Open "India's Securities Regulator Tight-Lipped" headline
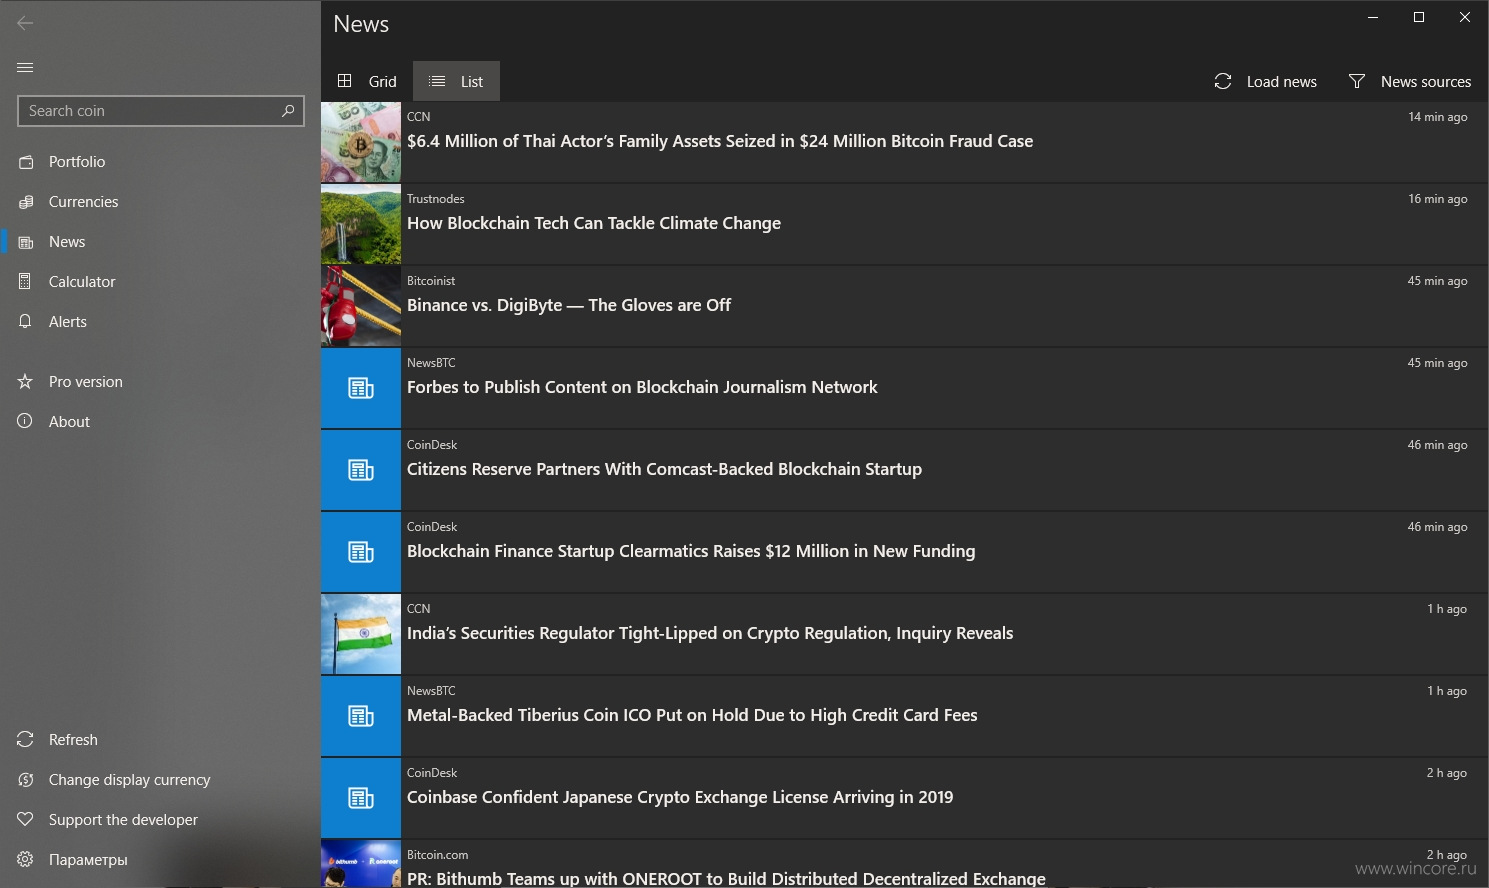 (x=710, y=633)
